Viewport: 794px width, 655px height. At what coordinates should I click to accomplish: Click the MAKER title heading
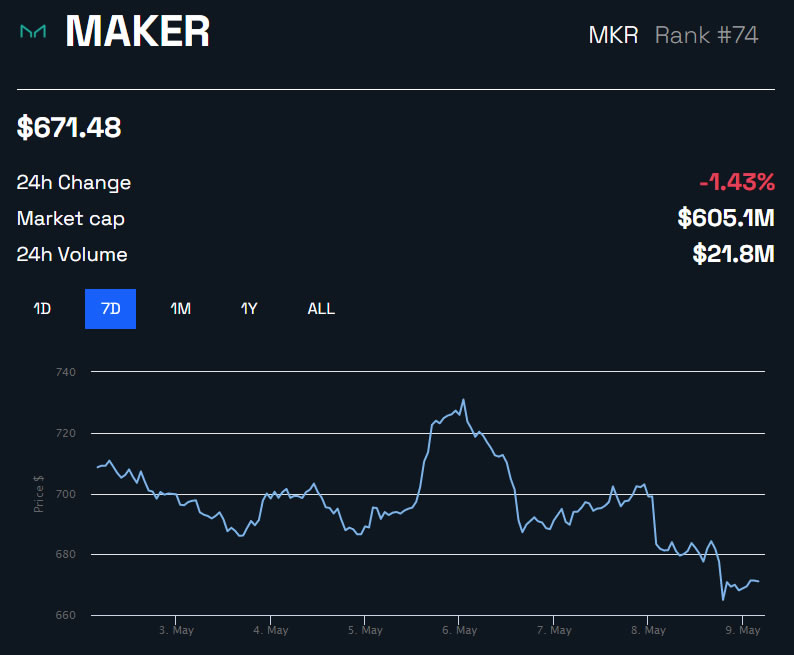(x=138, y=33)
